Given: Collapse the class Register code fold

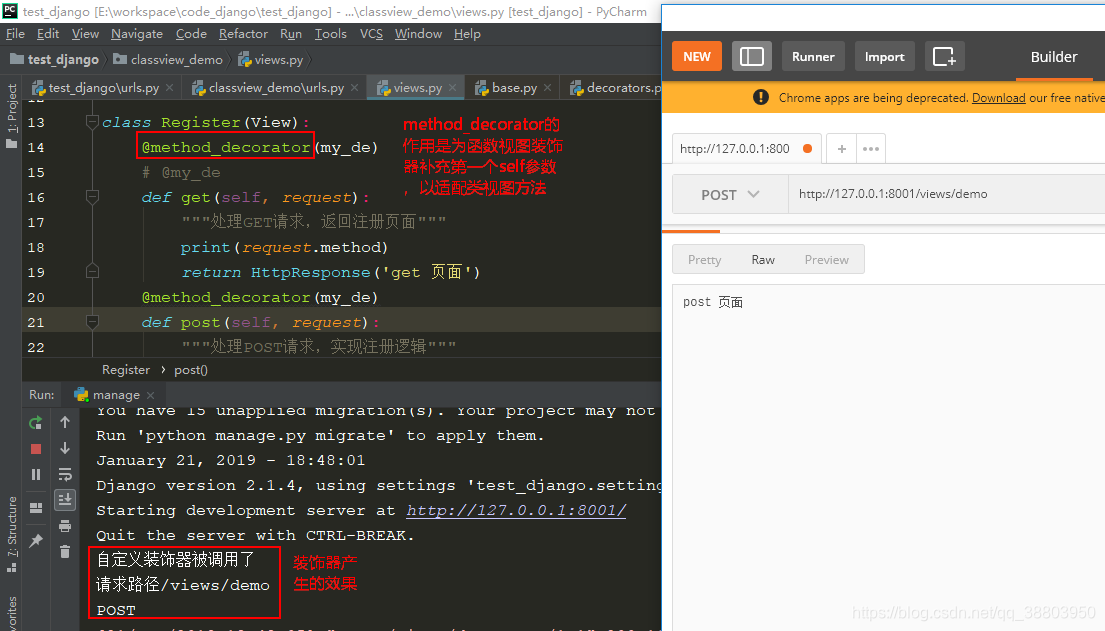Looking at the screenshot, I should 92,122.
